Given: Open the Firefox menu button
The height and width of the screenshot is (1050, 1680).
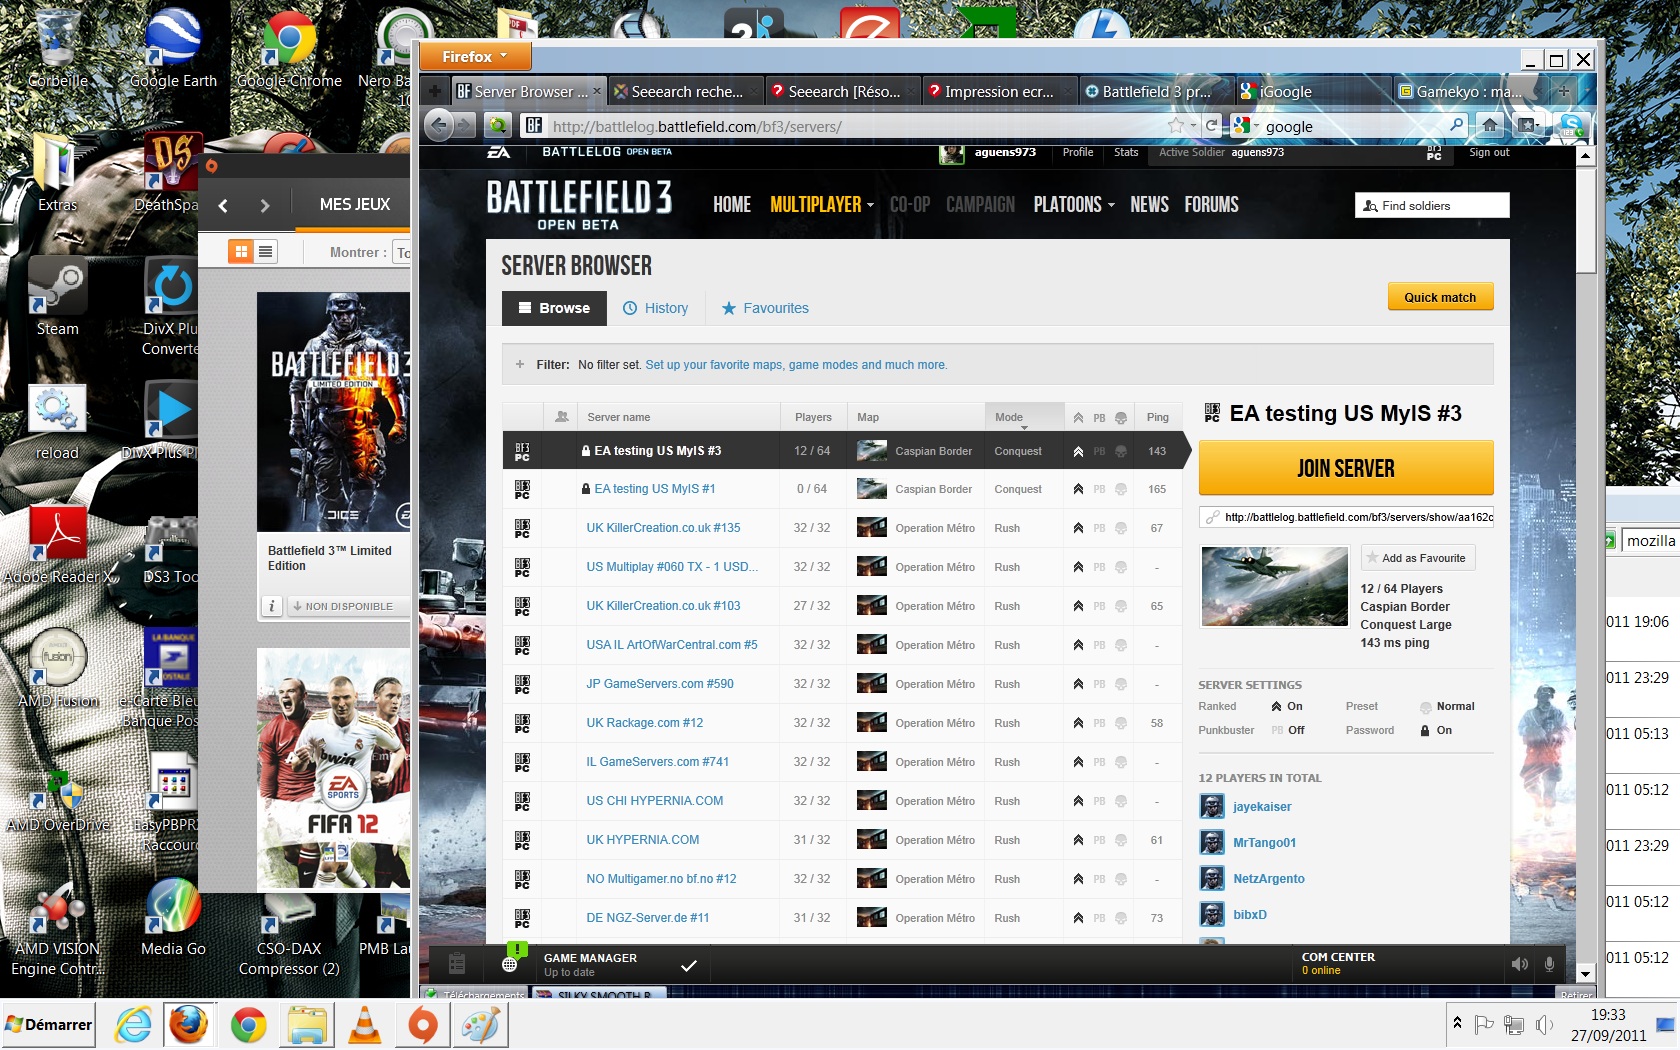Looking at the screenshot, I should [x=474, y=56].
